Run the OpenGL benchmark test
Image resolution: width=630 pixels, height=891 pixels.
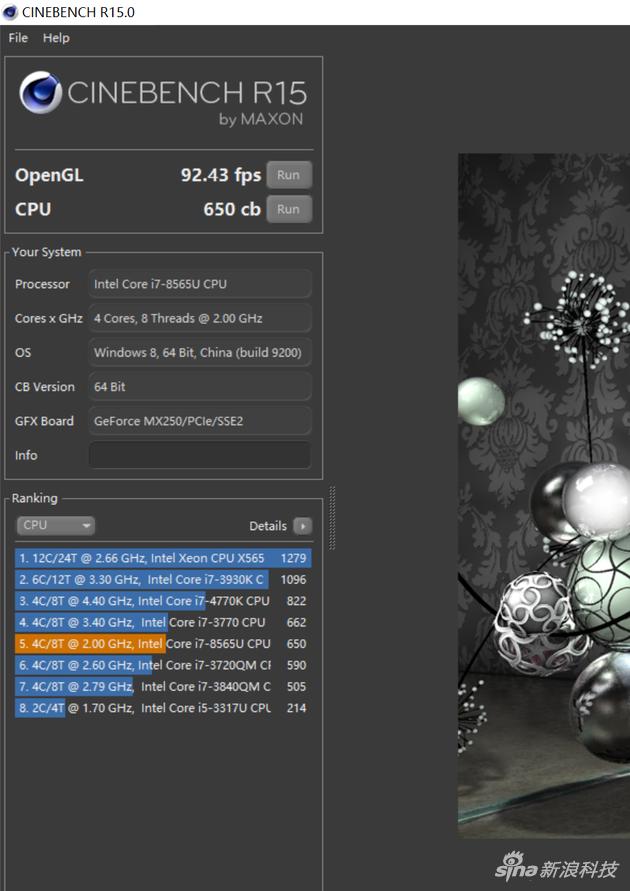[289, 175]
